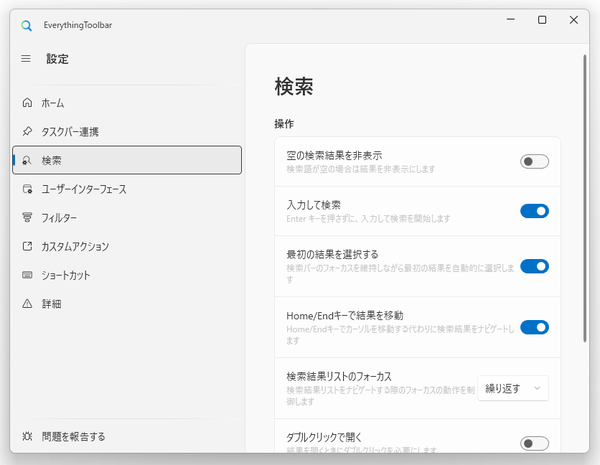Open ユーザーインターフェース settings
The width and height of the screenshot is (600, 465).
pos(127,189)
